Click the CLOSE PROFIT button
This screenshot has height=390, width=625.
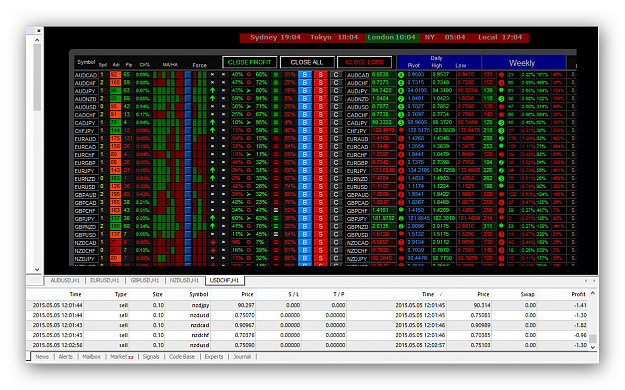click(250, 62)
